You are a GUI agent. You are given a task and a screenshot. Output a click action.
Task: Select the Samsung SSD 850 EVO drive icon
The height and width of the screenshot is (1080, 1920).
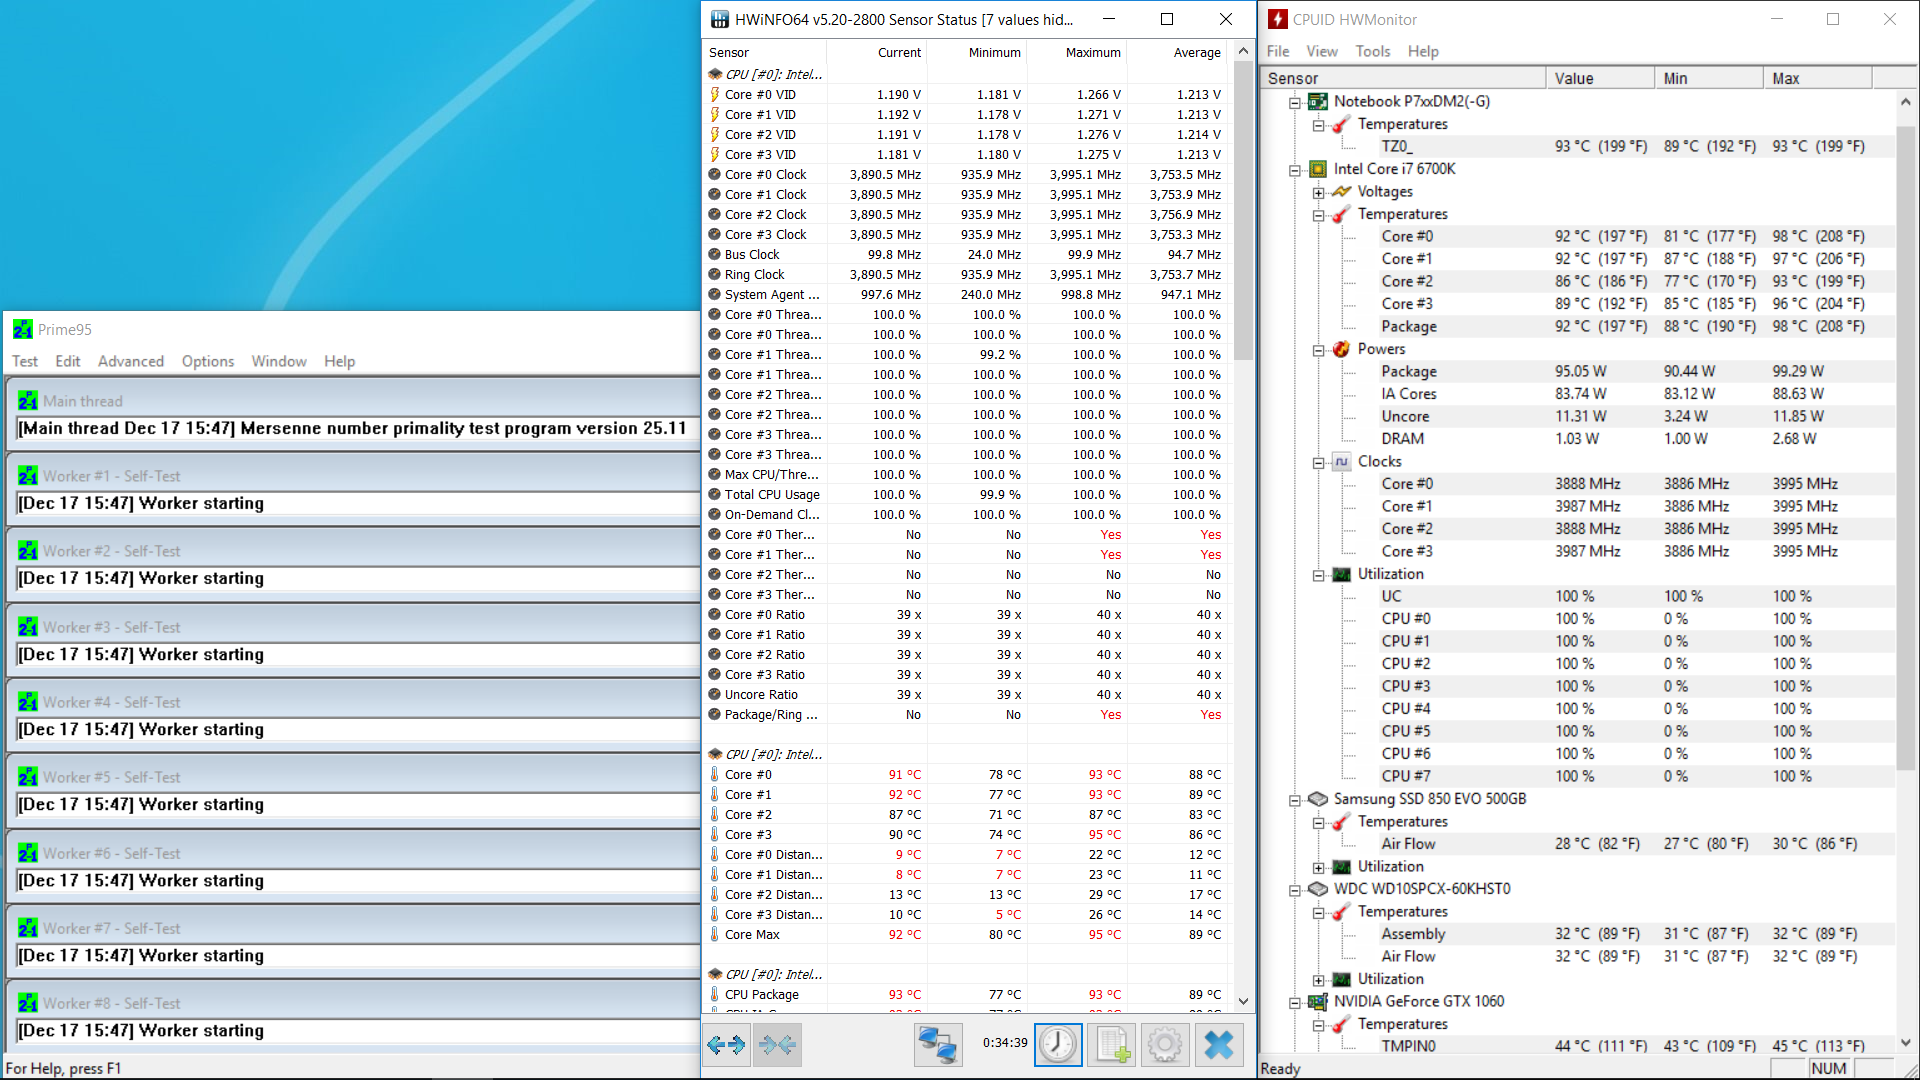pyautogui.click(x=1318, y=799)
